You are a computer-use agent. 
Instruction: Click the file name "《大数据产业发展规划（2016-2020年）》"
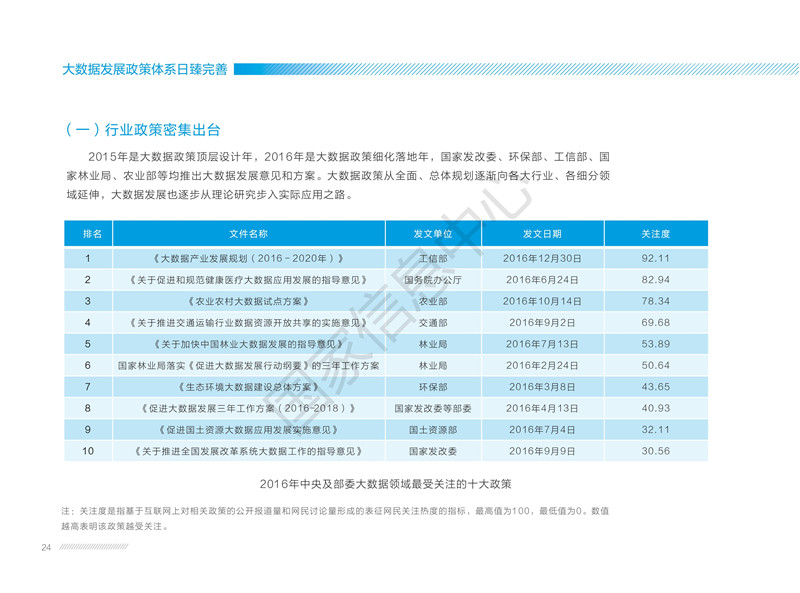tap(248, 259)
